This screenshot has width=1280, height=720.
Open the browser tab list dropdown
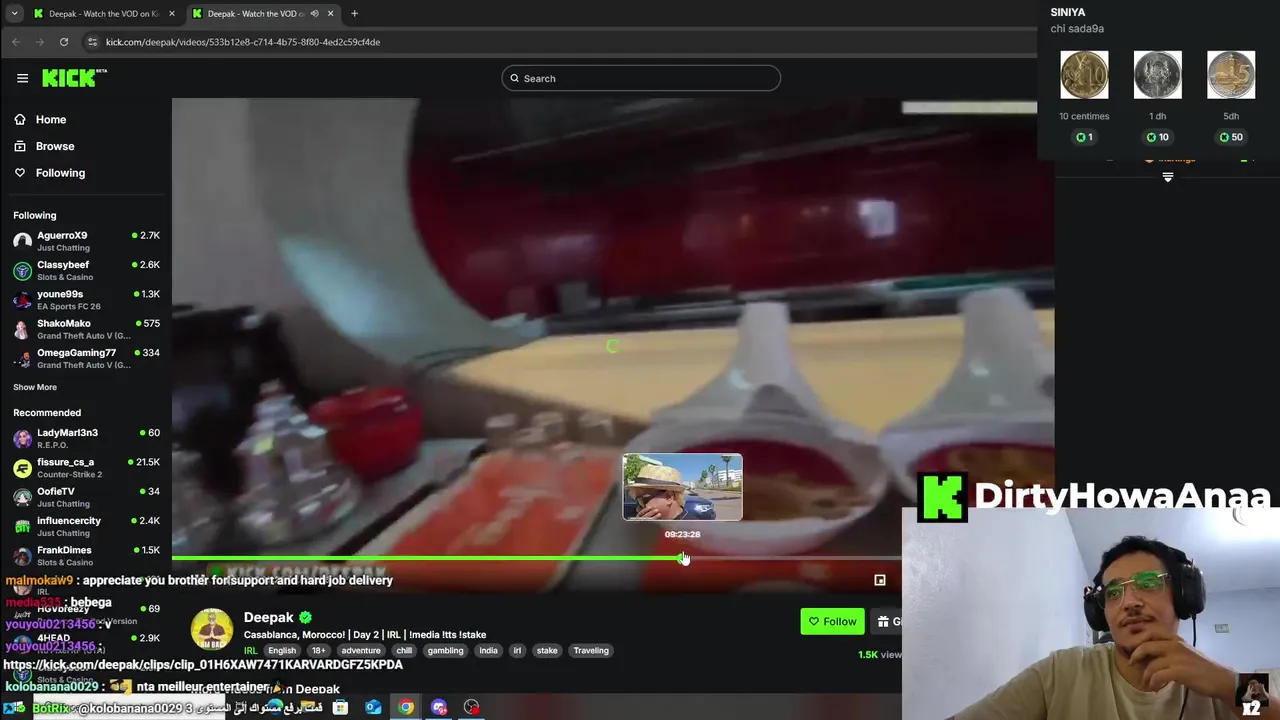click(x=14, y=14)
